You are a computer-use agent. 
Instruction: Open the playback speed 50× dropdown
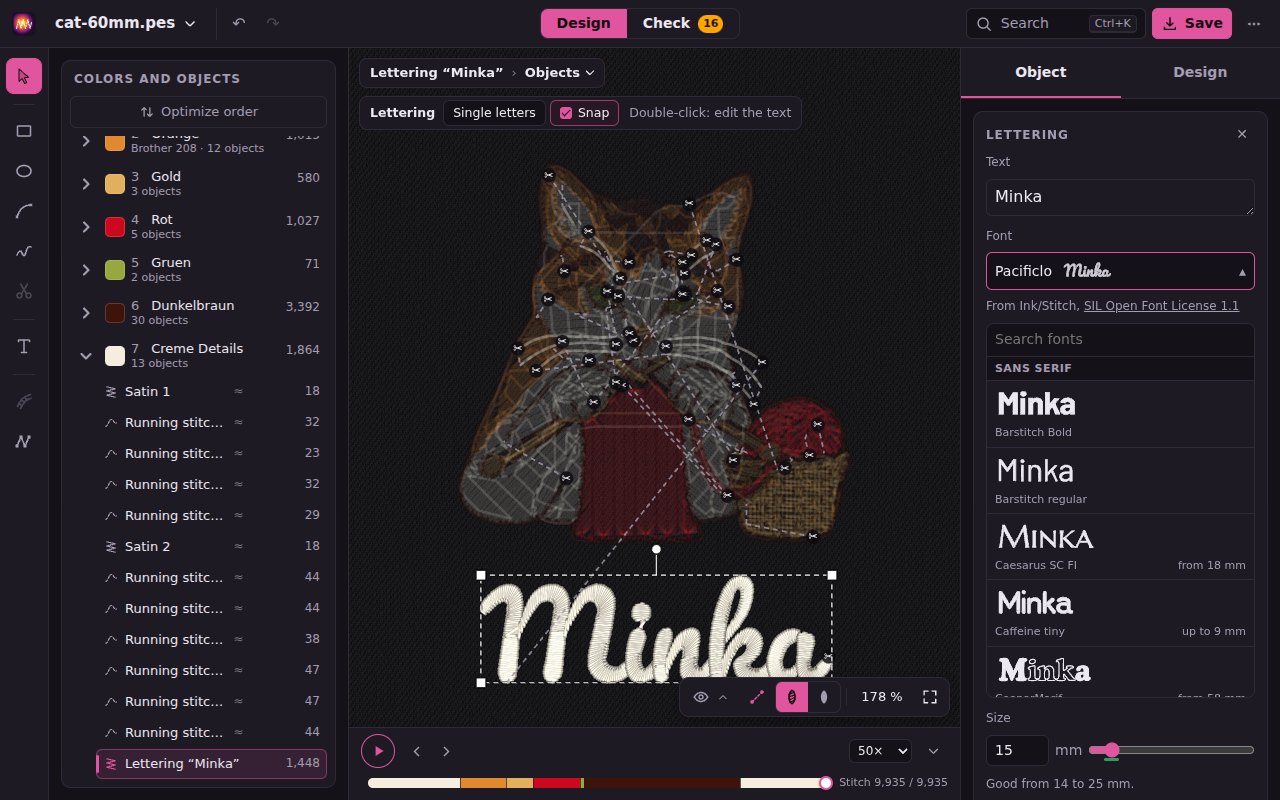pos(880,751)
